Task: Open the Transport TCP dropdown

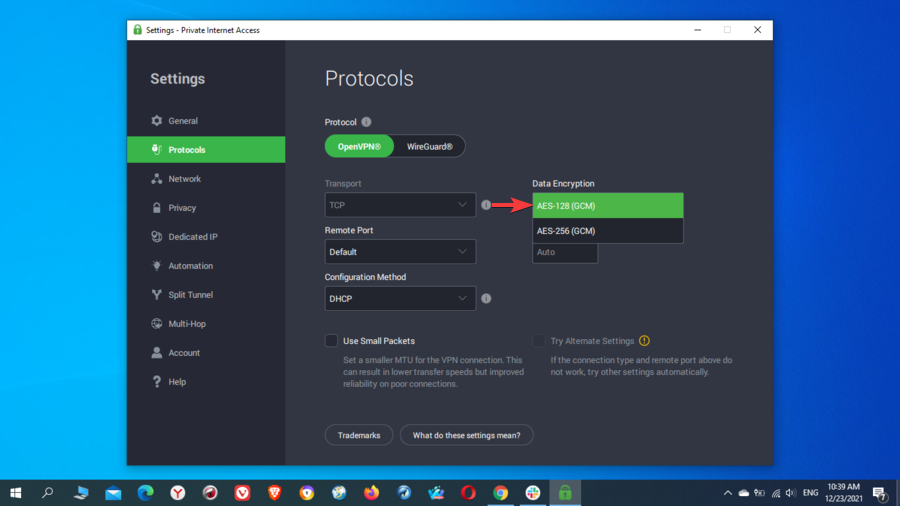Action: click(x=400, y=205)
